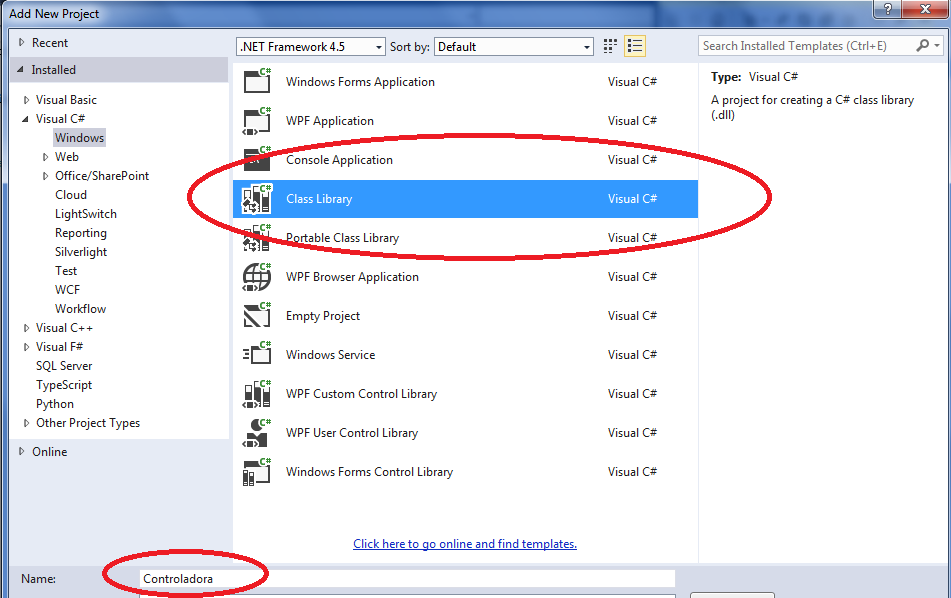Open the Sort by Default dropdown
The height and width of the screenshot is (598, 951).
(x=514, y=47)
